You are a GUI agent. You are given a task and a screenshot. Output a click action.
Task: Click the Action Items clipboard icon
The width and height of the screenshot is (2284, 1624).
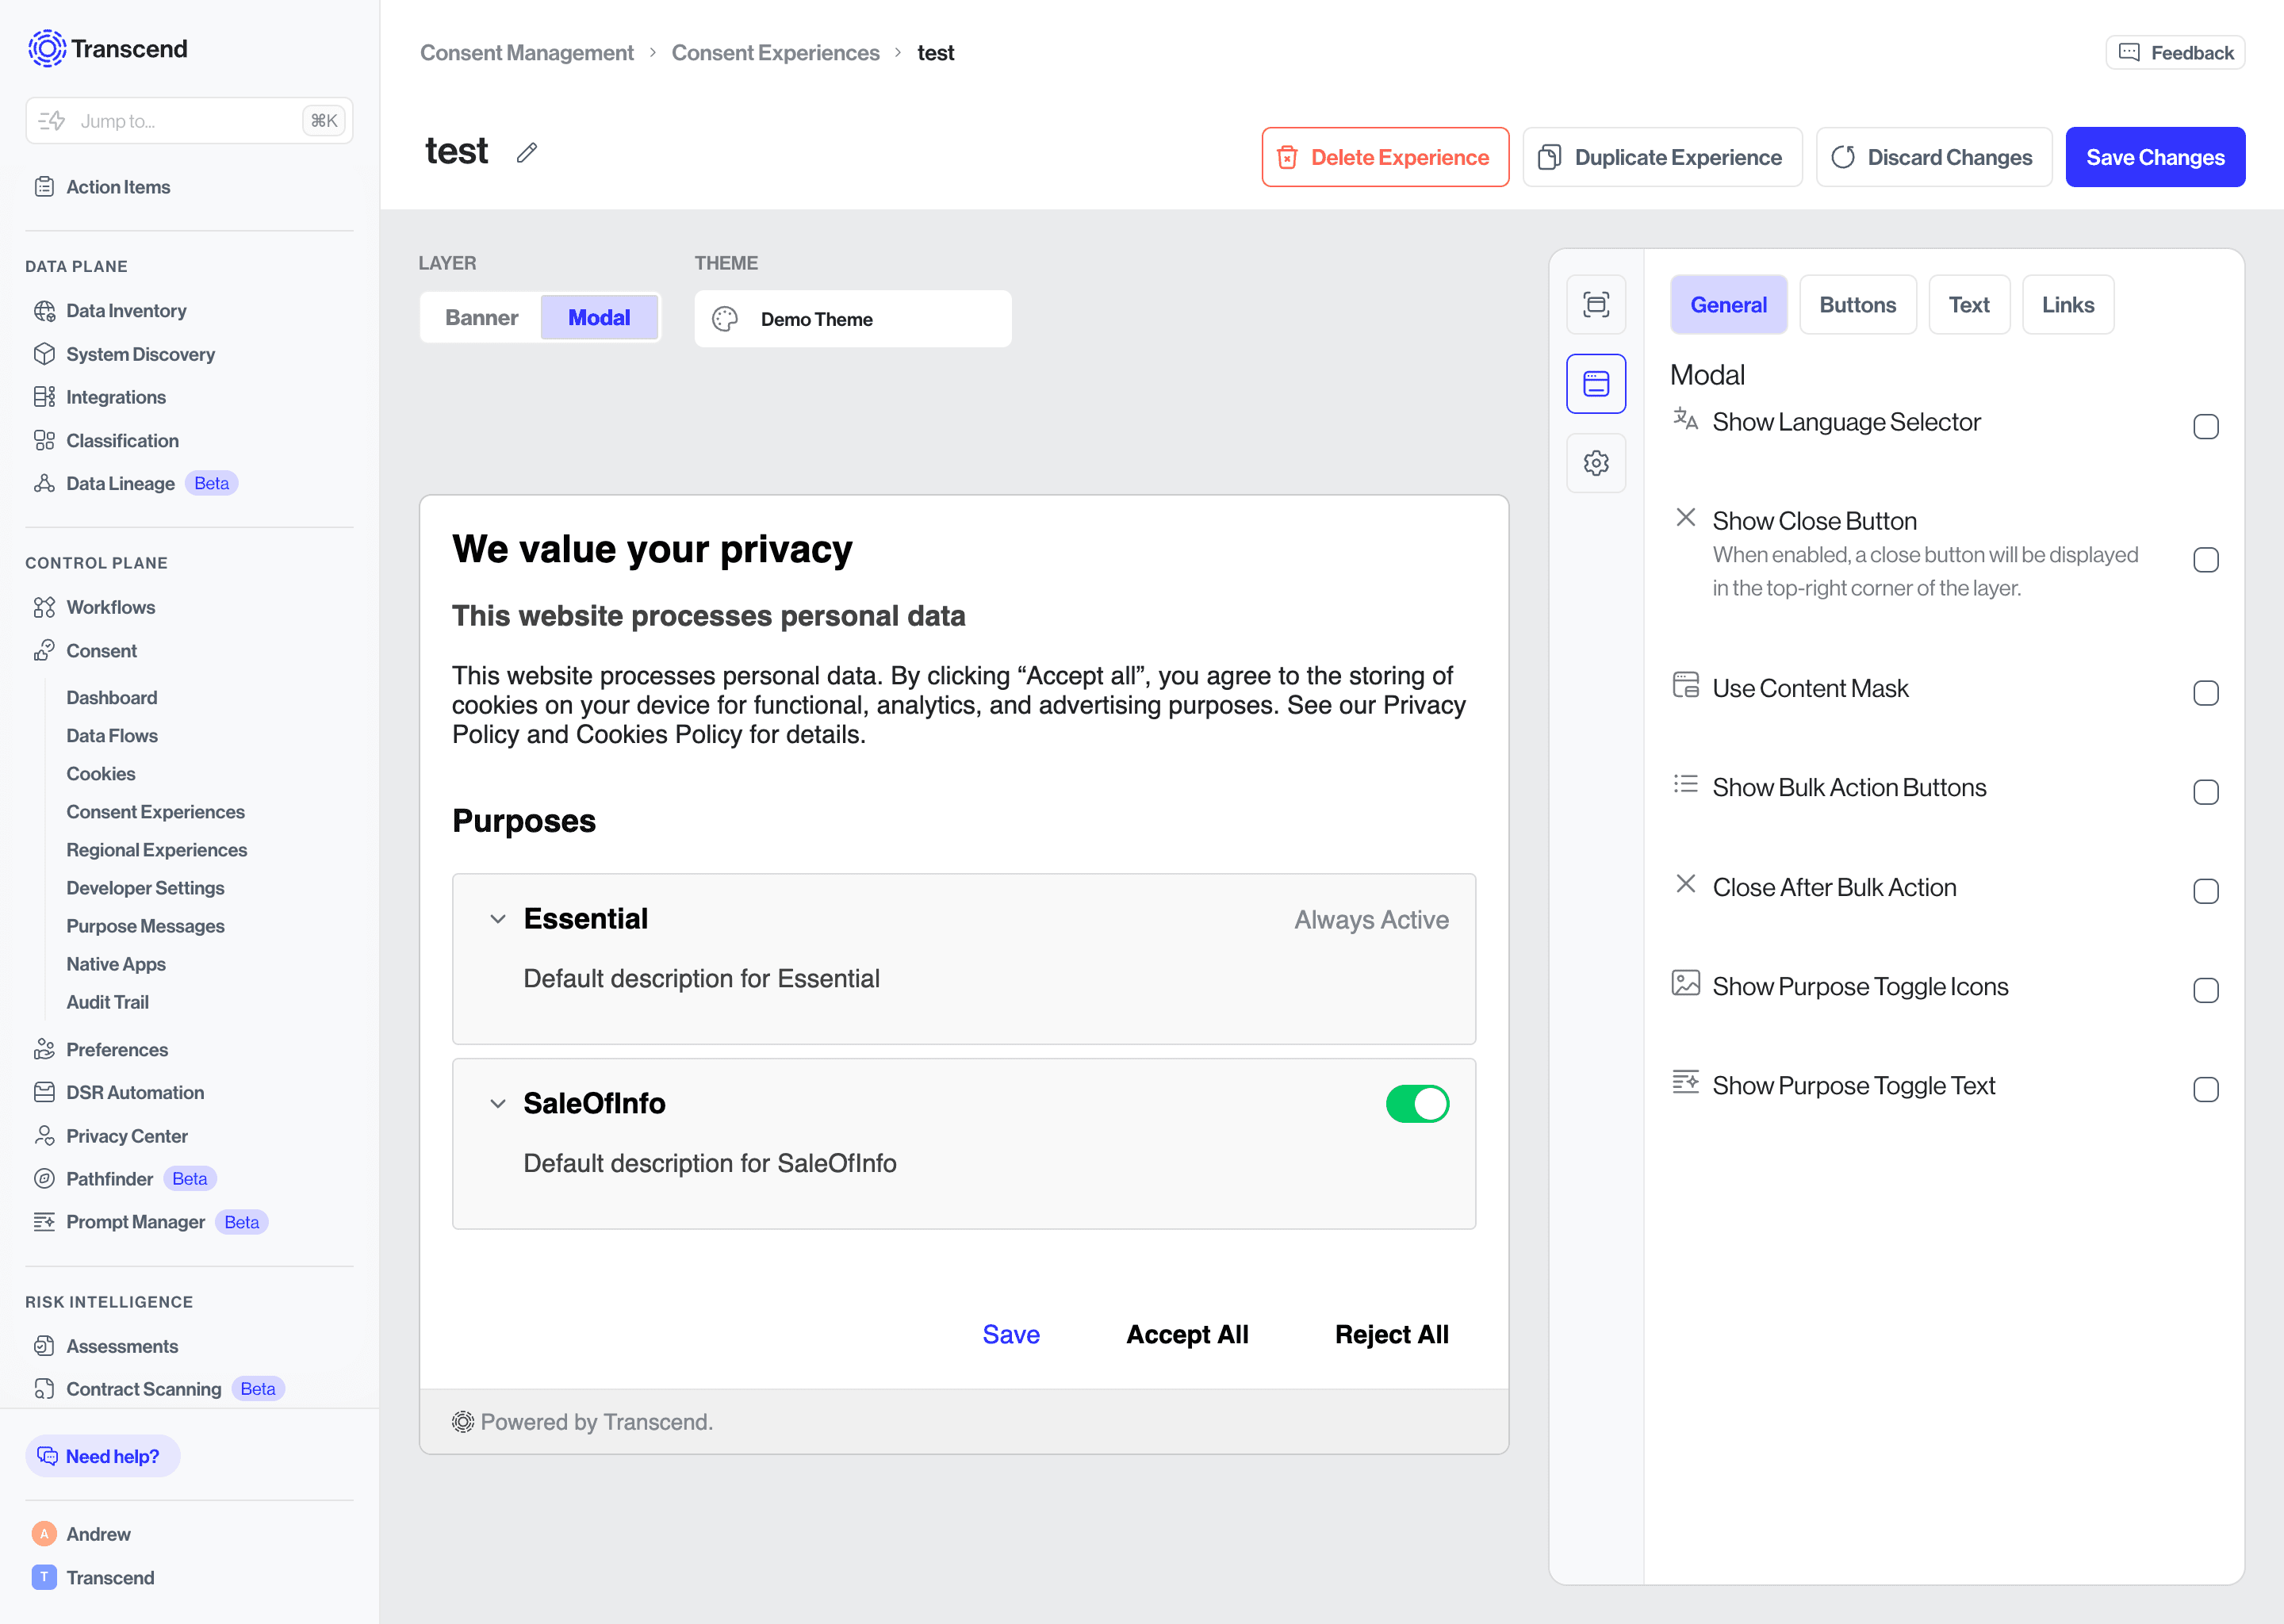[x=44, y=187]
